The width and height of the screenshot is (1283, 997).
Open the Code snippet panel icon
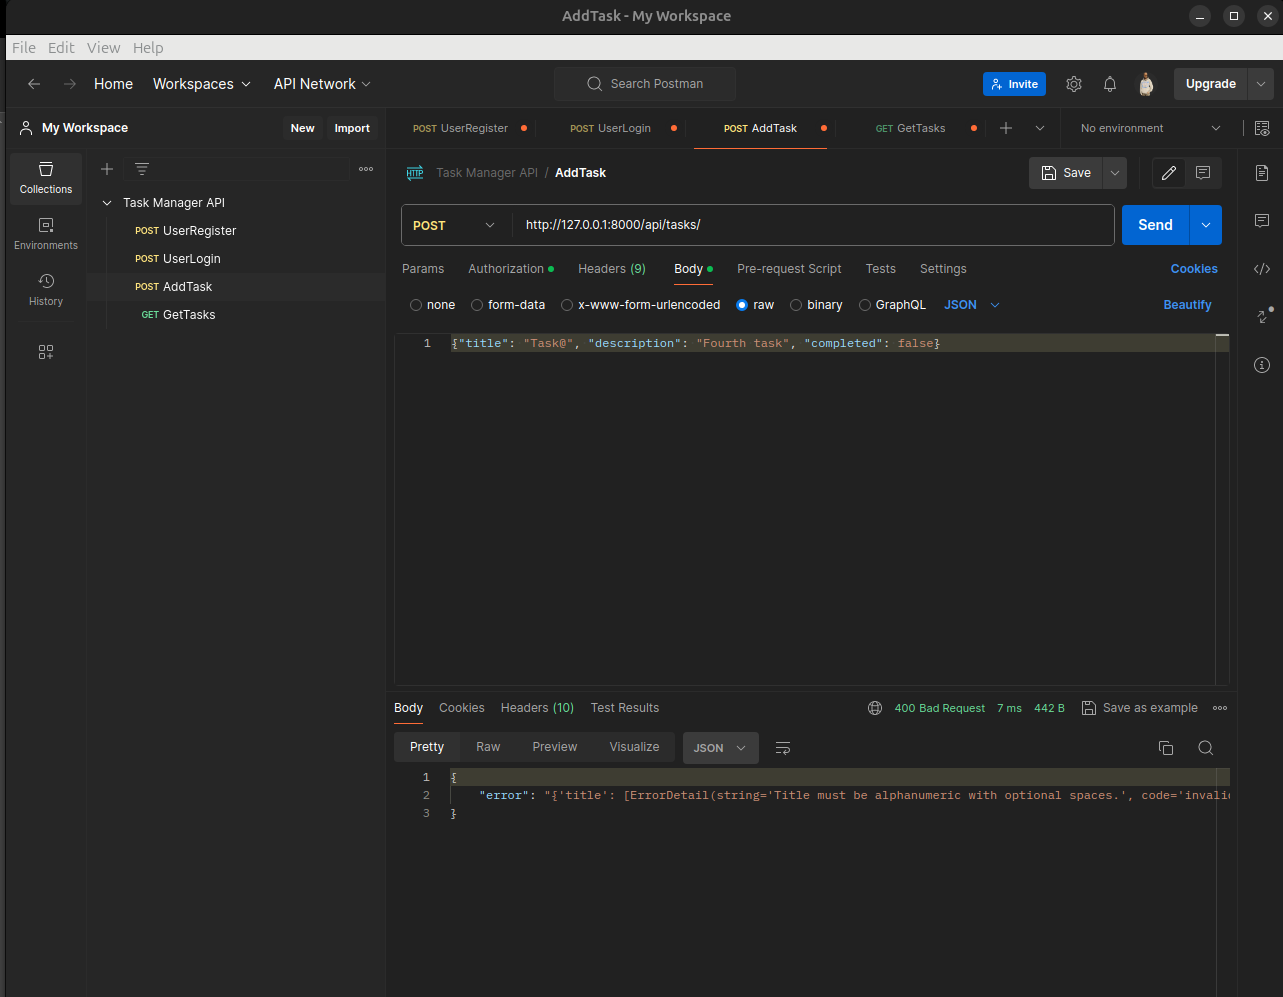(1262, 268)
